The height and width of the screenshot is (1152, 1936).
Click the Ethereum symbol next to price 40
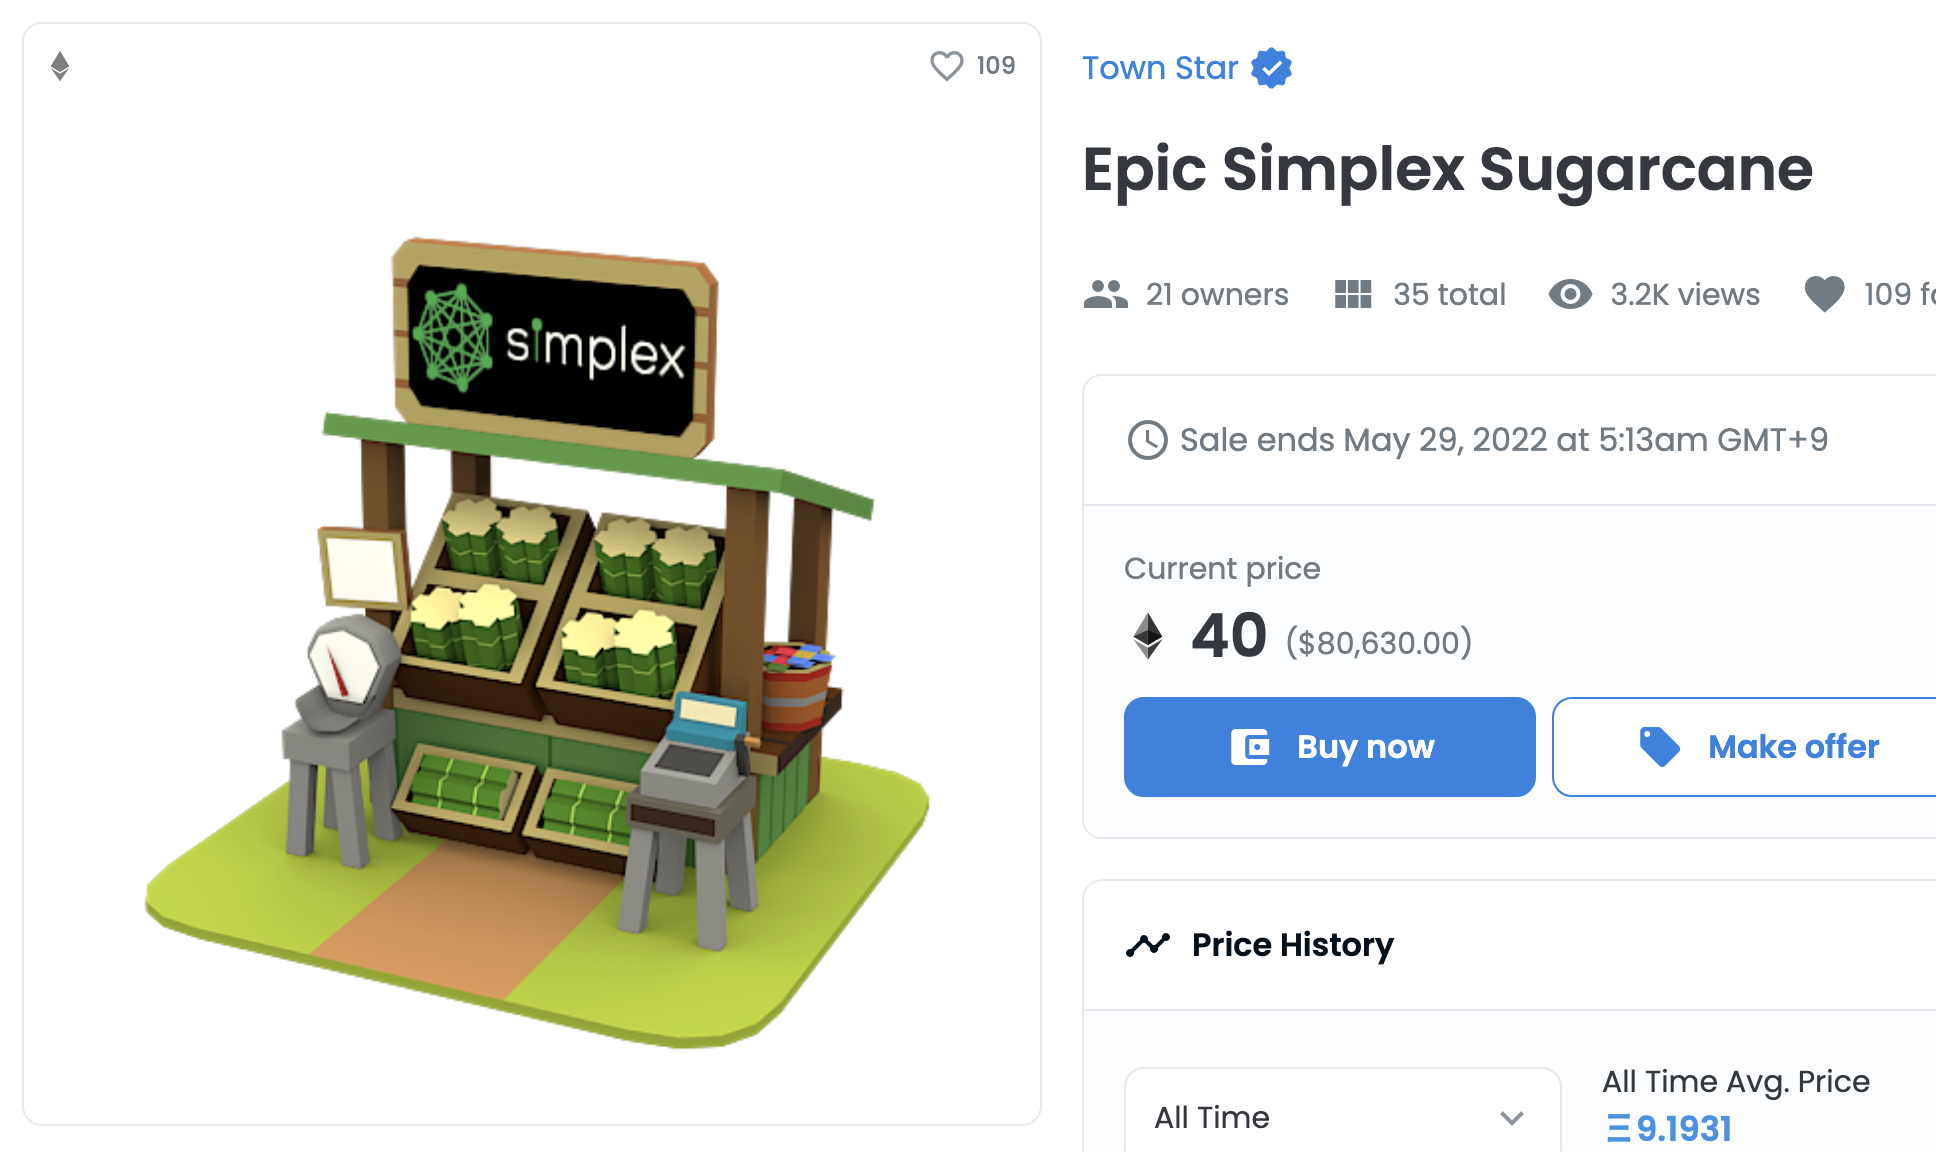1148,636
